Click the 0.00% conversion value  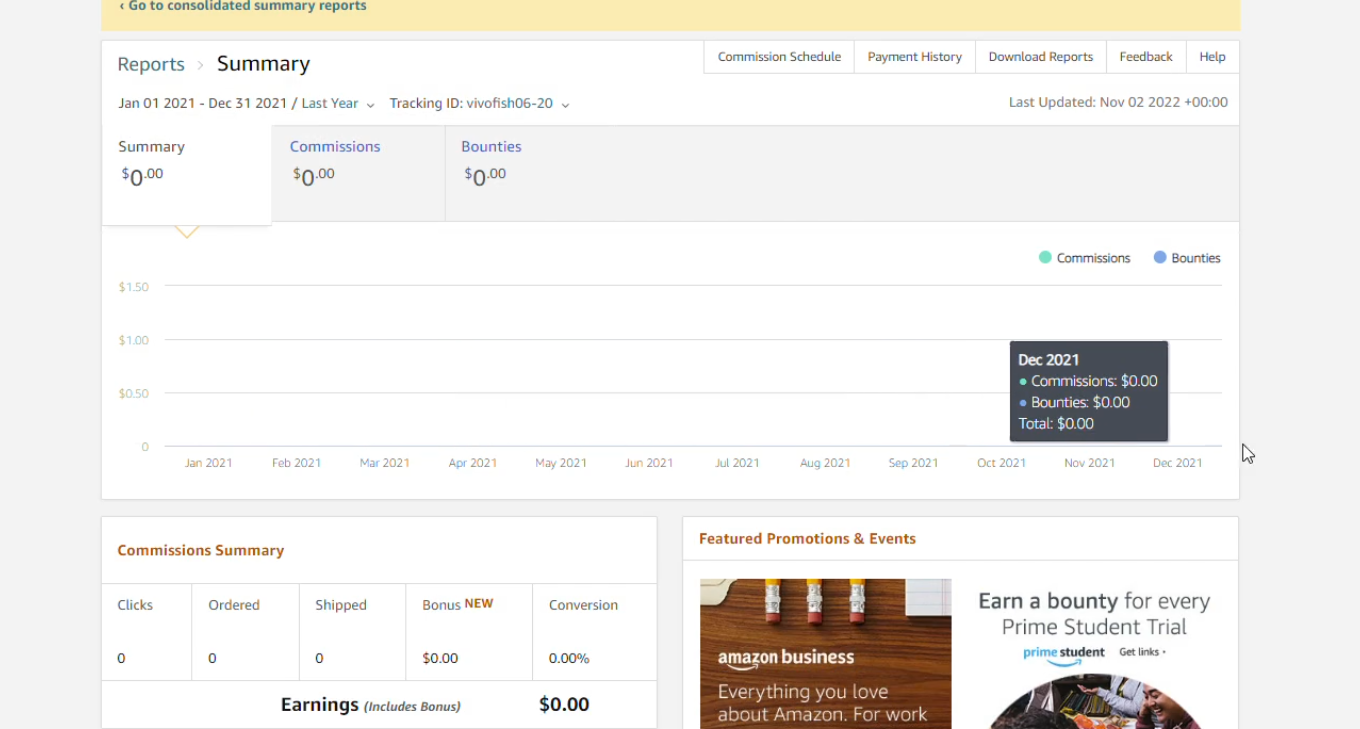(569, 658)
